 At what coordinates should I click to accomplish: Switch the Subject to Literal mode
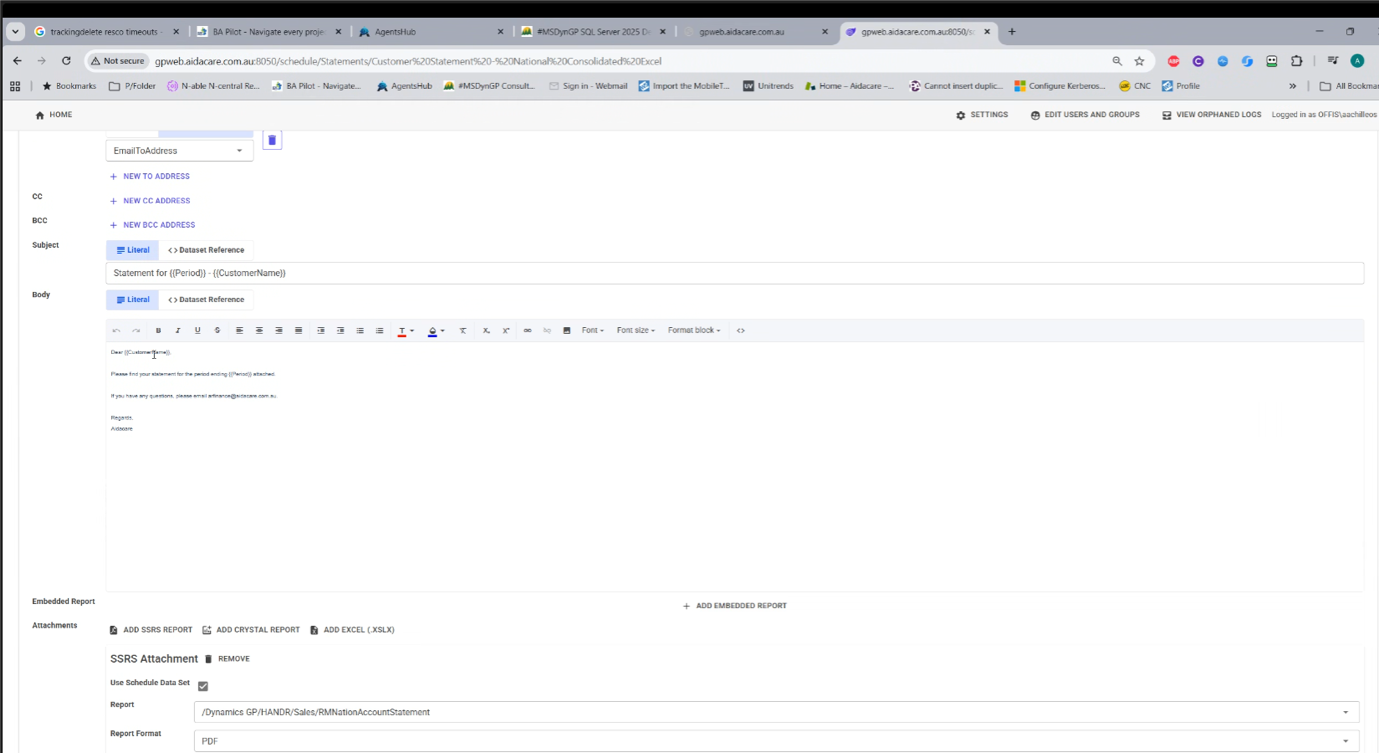click(x=132, y=250)
